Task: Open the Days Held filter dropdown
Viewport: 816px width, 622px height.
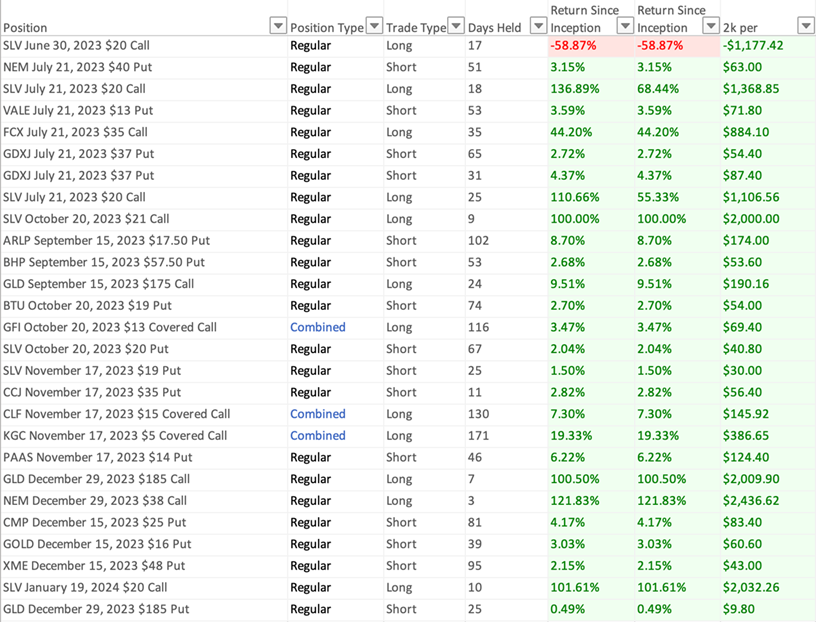Action: click(536, 26)
